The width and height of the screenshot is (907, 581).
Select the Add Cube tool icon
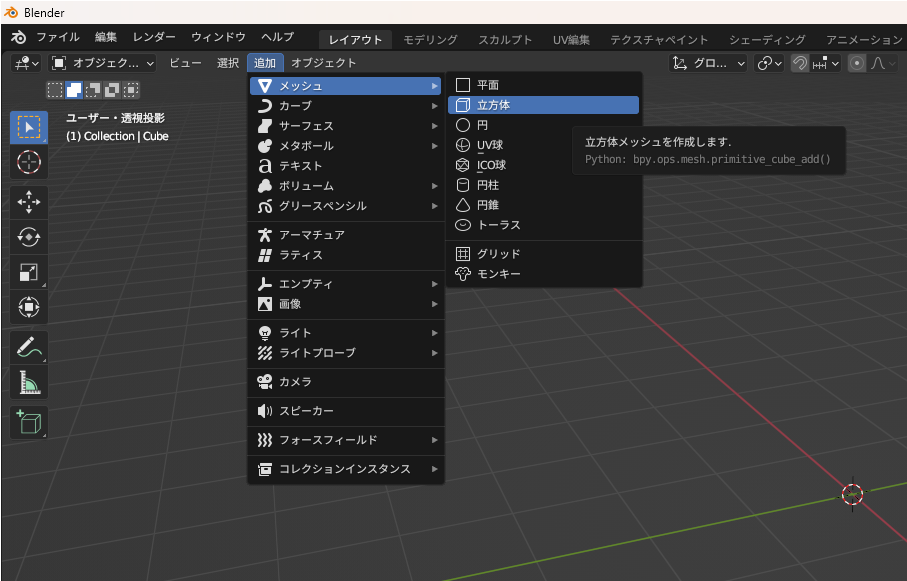pos(29,422)
